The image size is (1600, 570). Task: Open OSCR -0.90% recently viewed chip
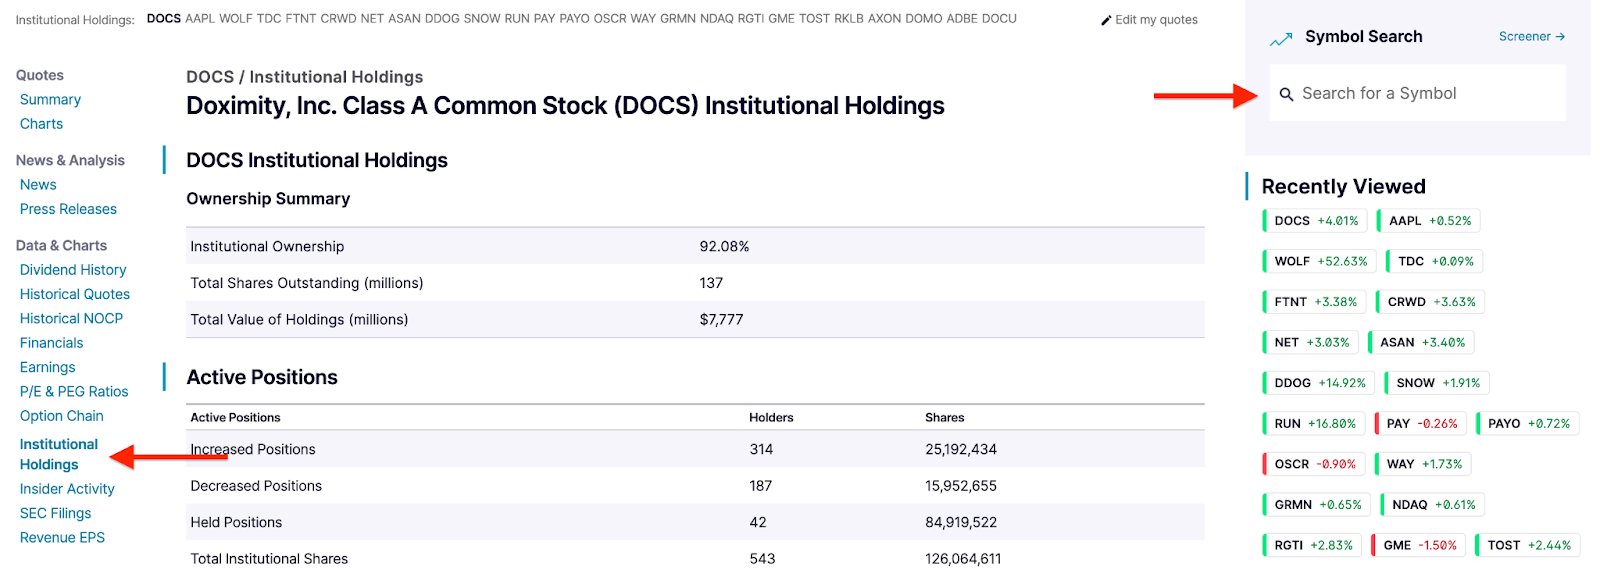click(x=1314, y=464)
